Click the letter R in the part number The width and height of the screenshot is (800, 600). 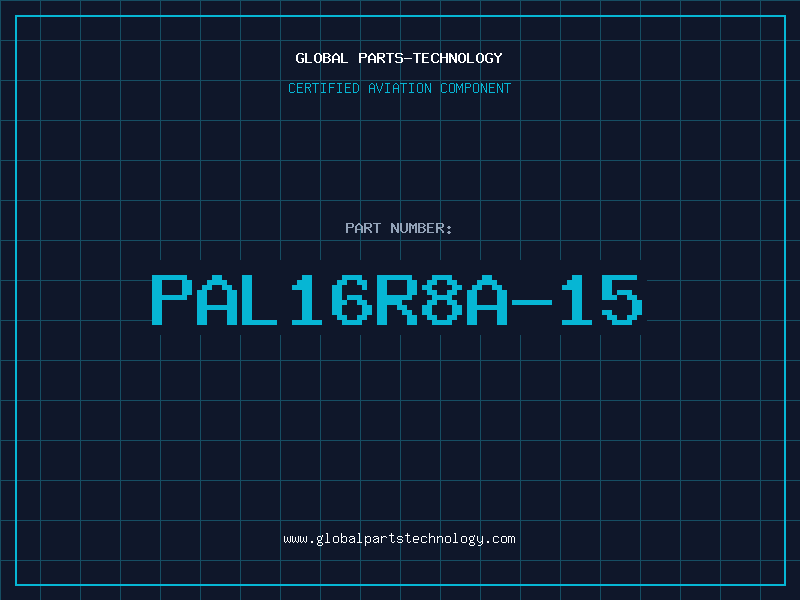(397, 300)
